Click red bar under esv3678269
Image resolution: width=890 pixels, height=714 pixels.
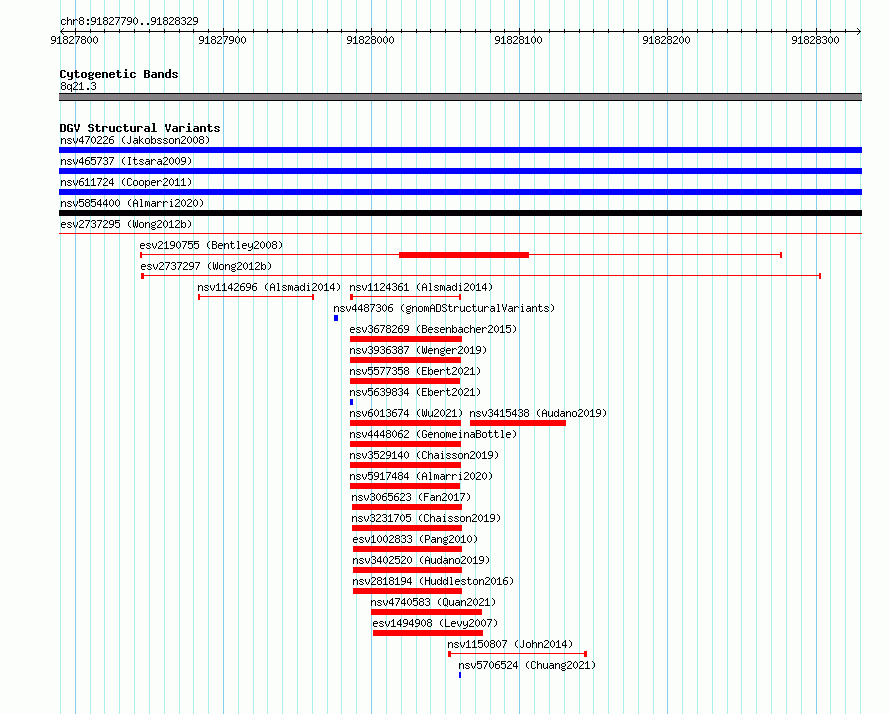pyautogui.click(x=406, y=339)
